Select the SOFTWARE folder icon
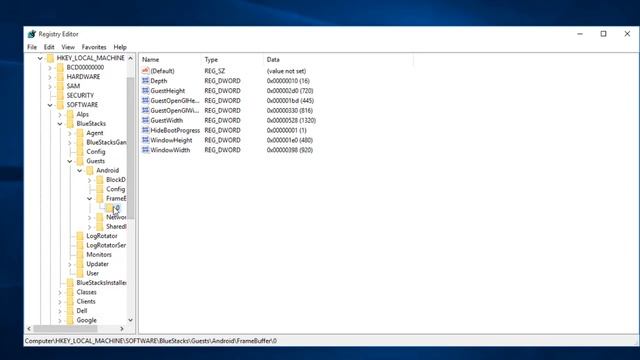Image resolution: width=640 pixels, height=360 pixels. click(60, 105)
